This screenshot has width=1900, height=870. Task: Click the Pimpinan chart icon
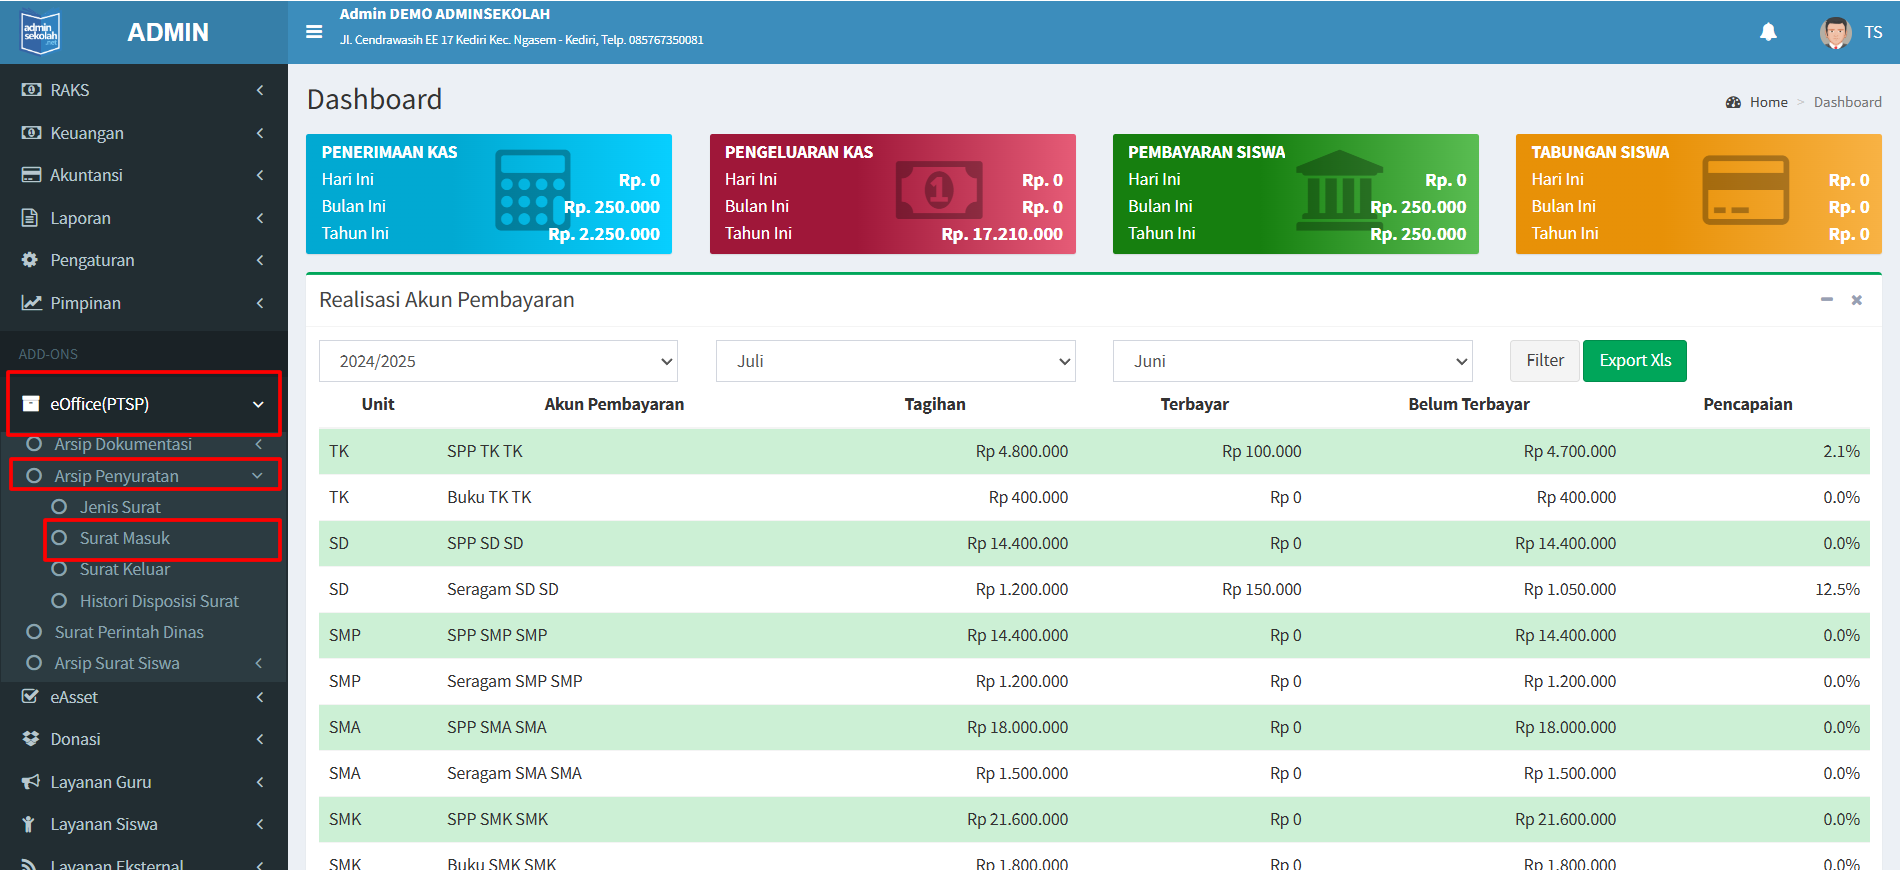point(31,303)
